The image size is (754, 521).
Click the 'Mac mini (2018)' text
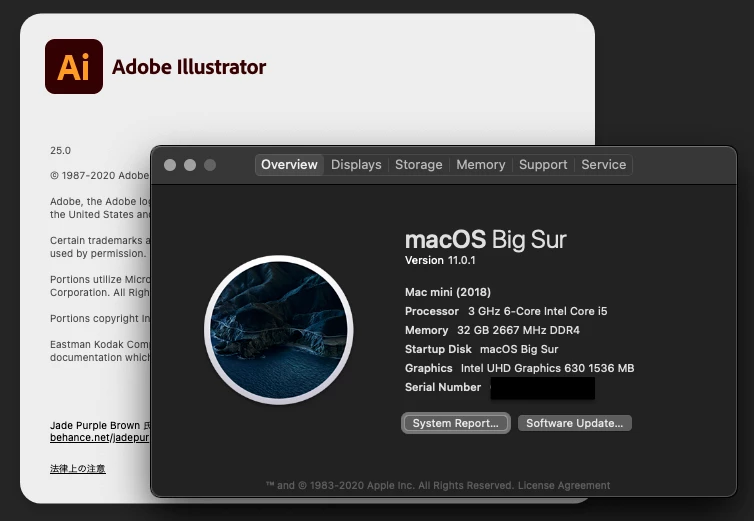click(x=448, y=292)
